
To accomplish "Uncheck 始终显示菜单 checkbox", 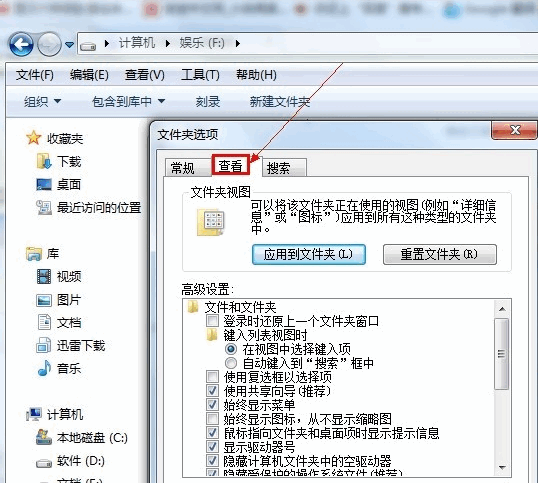I will point(212,404).
